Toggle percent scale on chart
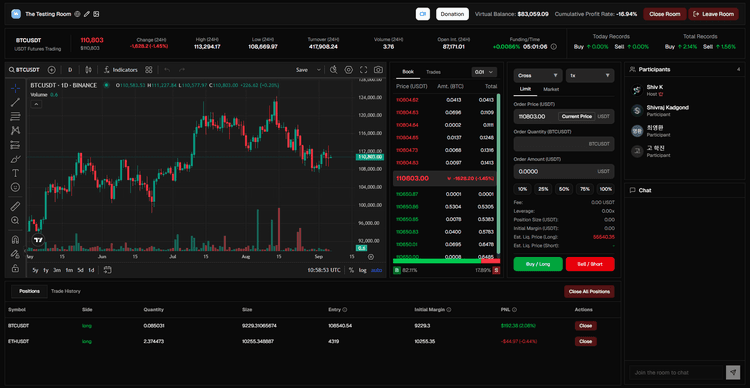Image resolution: width=750 pixels, height=388 pixels. click(352, 270)
